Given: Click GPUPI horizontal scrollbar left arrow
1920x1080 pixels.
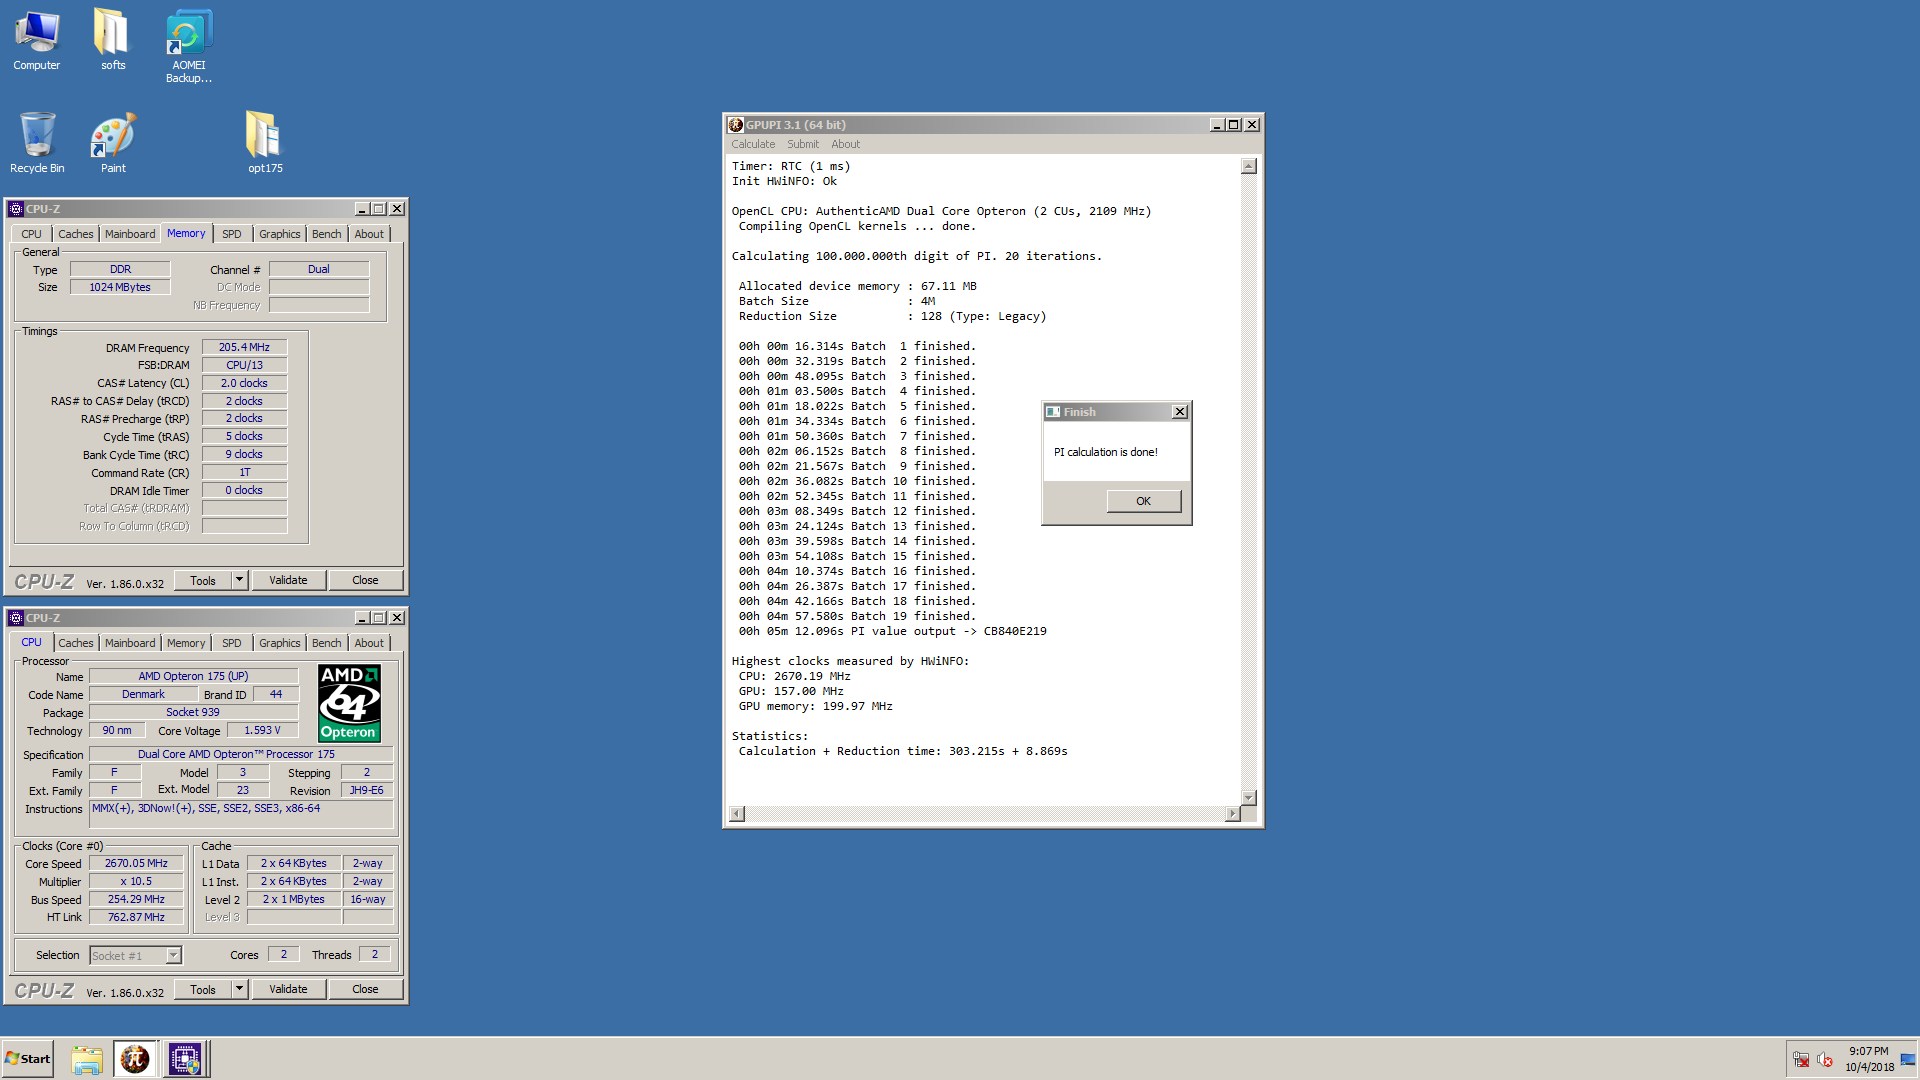Looking at the screenshot, I should tap(737, 814).
